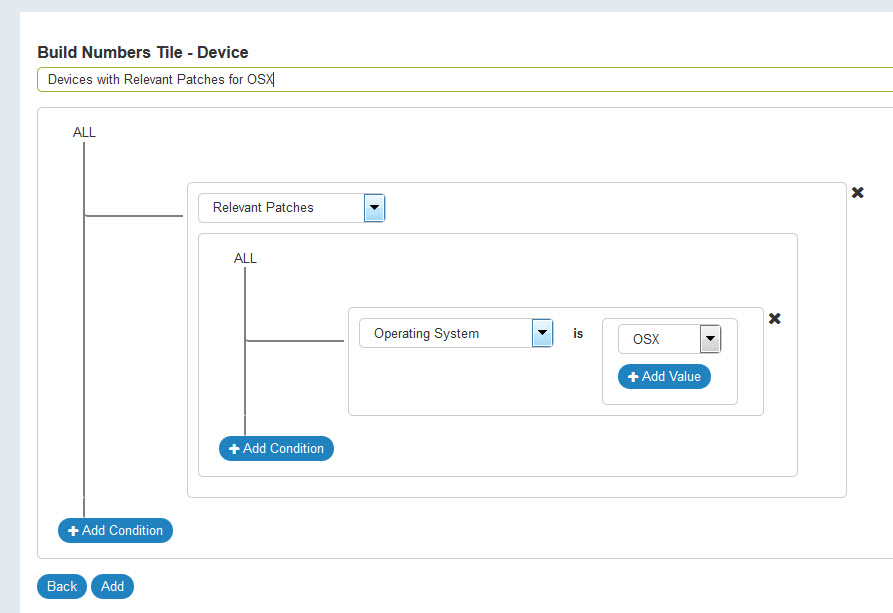Add another value under OSX
This screenshot has width=893, height=613.
664,377
